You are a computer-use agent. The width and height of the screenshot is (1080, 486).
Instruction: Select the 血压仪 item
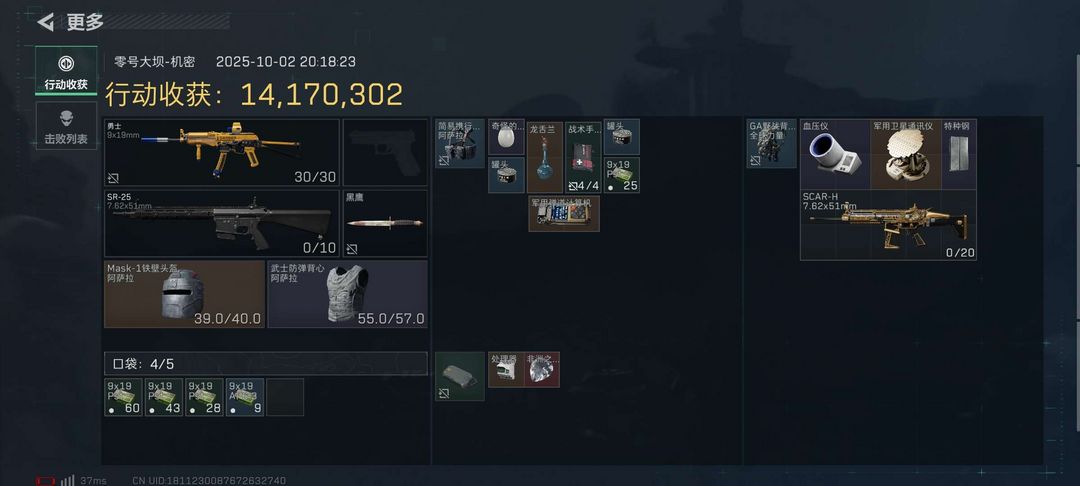point(835,154)
